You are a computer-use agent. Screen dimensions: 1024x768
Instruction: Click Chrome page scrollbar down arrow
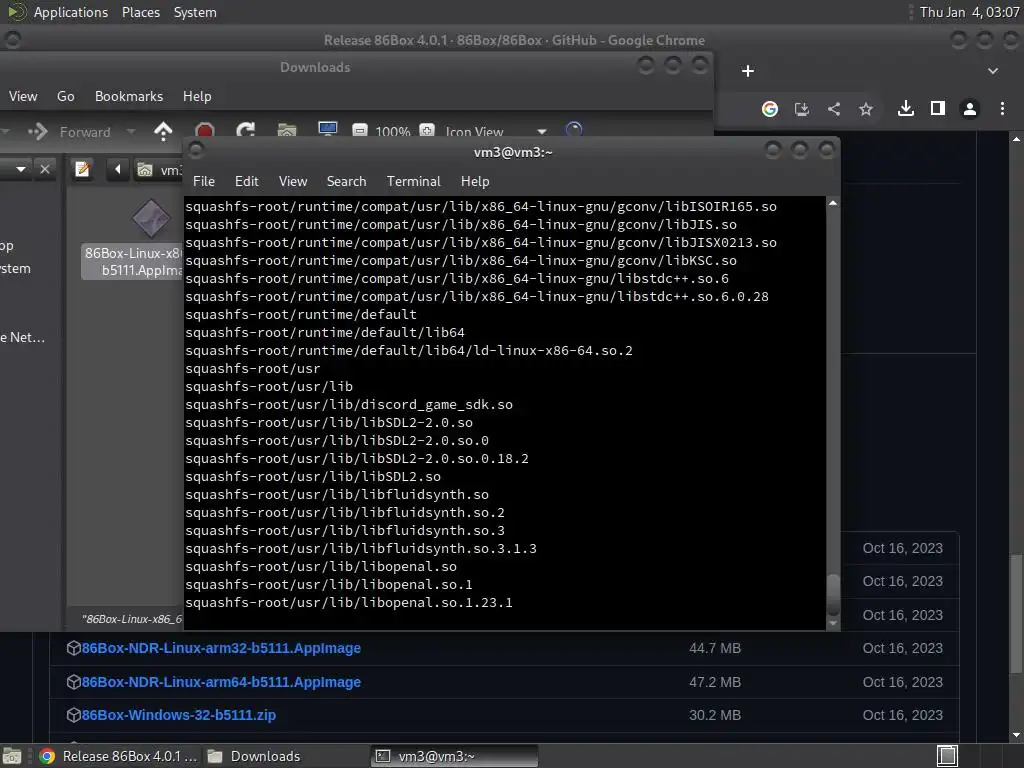(x=1016, y=735)
